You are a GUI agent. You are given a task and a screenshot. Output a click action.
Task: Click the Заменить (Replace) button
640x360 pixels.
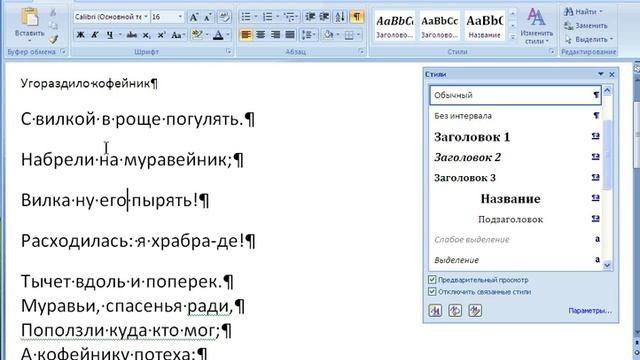[x=586, y=26]
